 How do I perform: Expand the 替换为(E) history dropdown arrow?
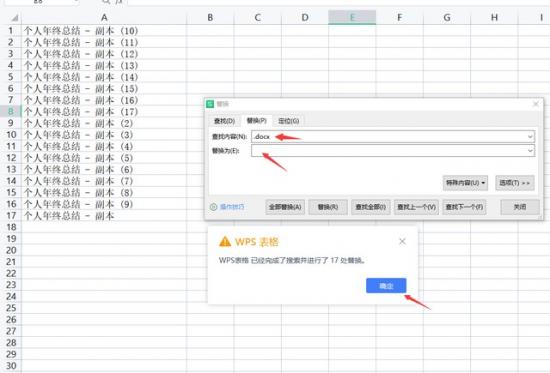point(530,151)
